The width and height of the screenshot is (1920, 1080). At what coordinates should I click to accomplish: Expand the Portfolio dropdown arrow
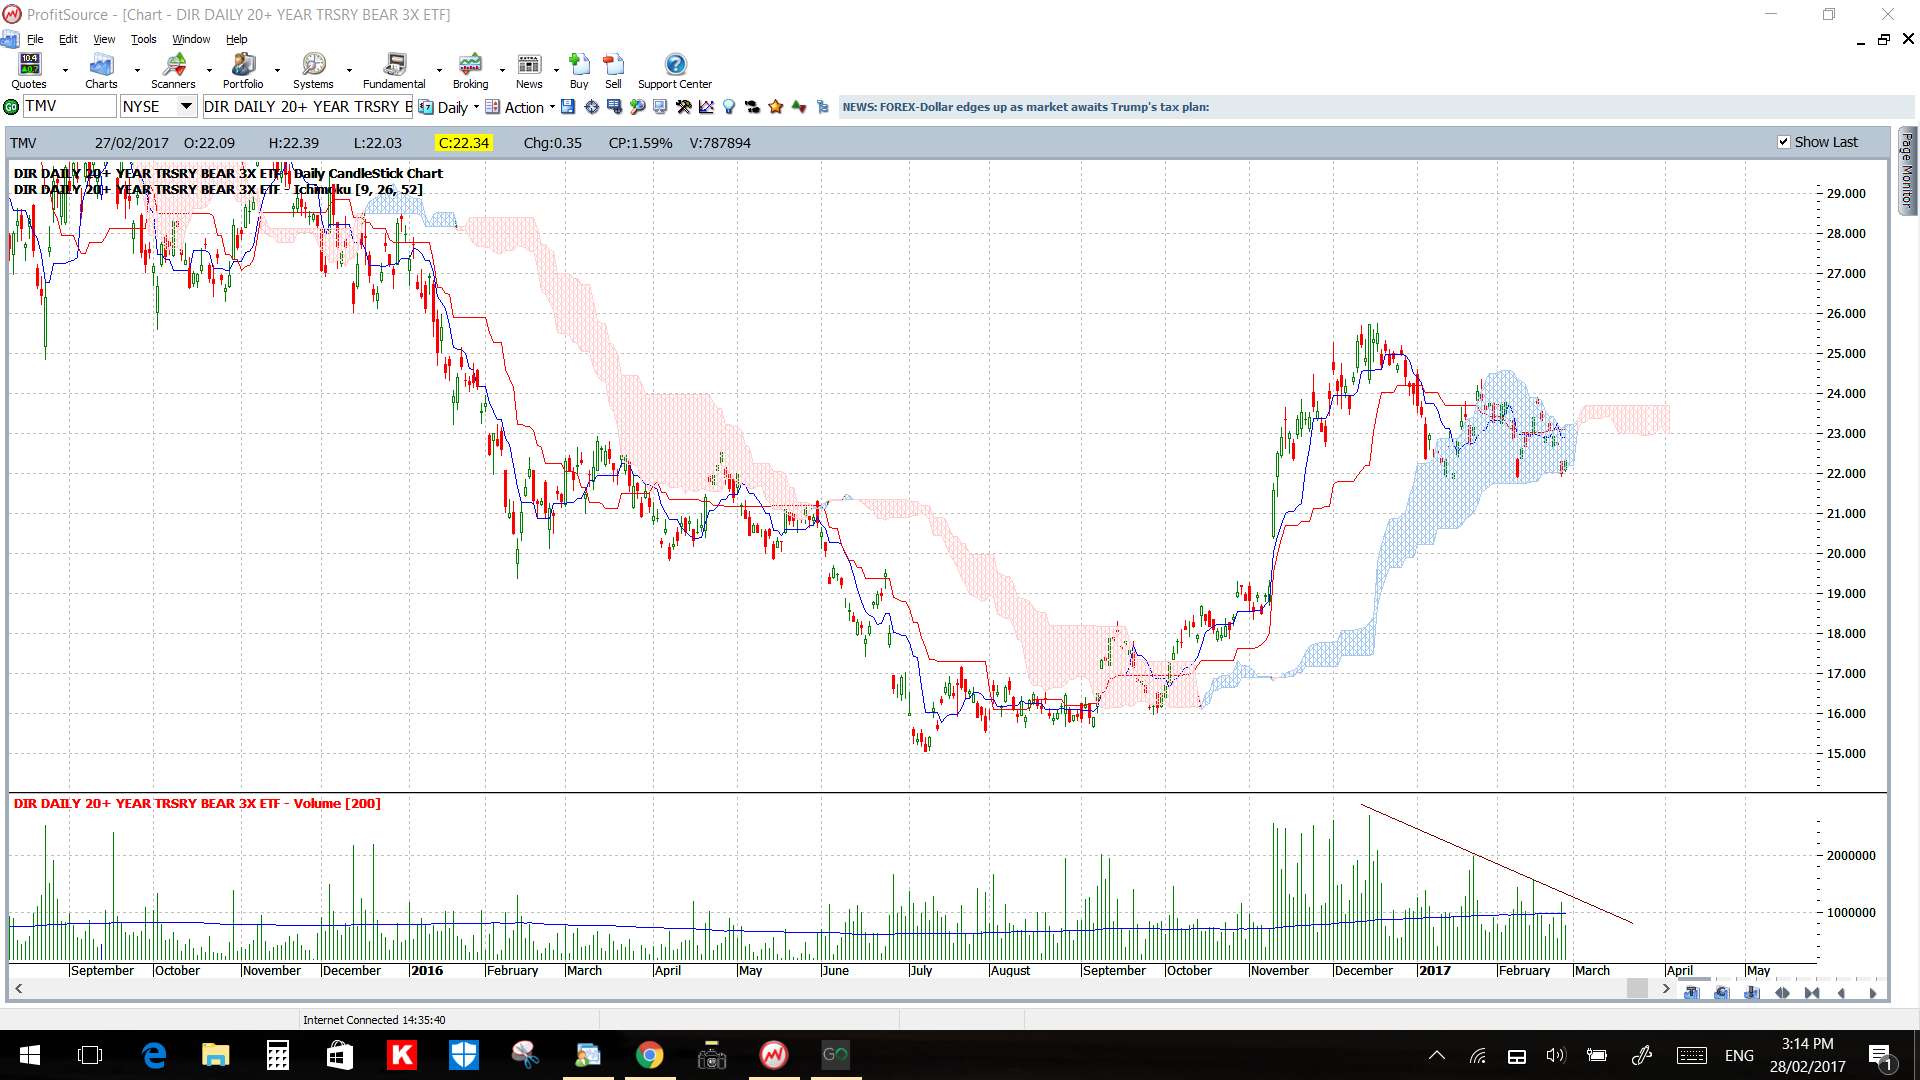coord(277,71)
